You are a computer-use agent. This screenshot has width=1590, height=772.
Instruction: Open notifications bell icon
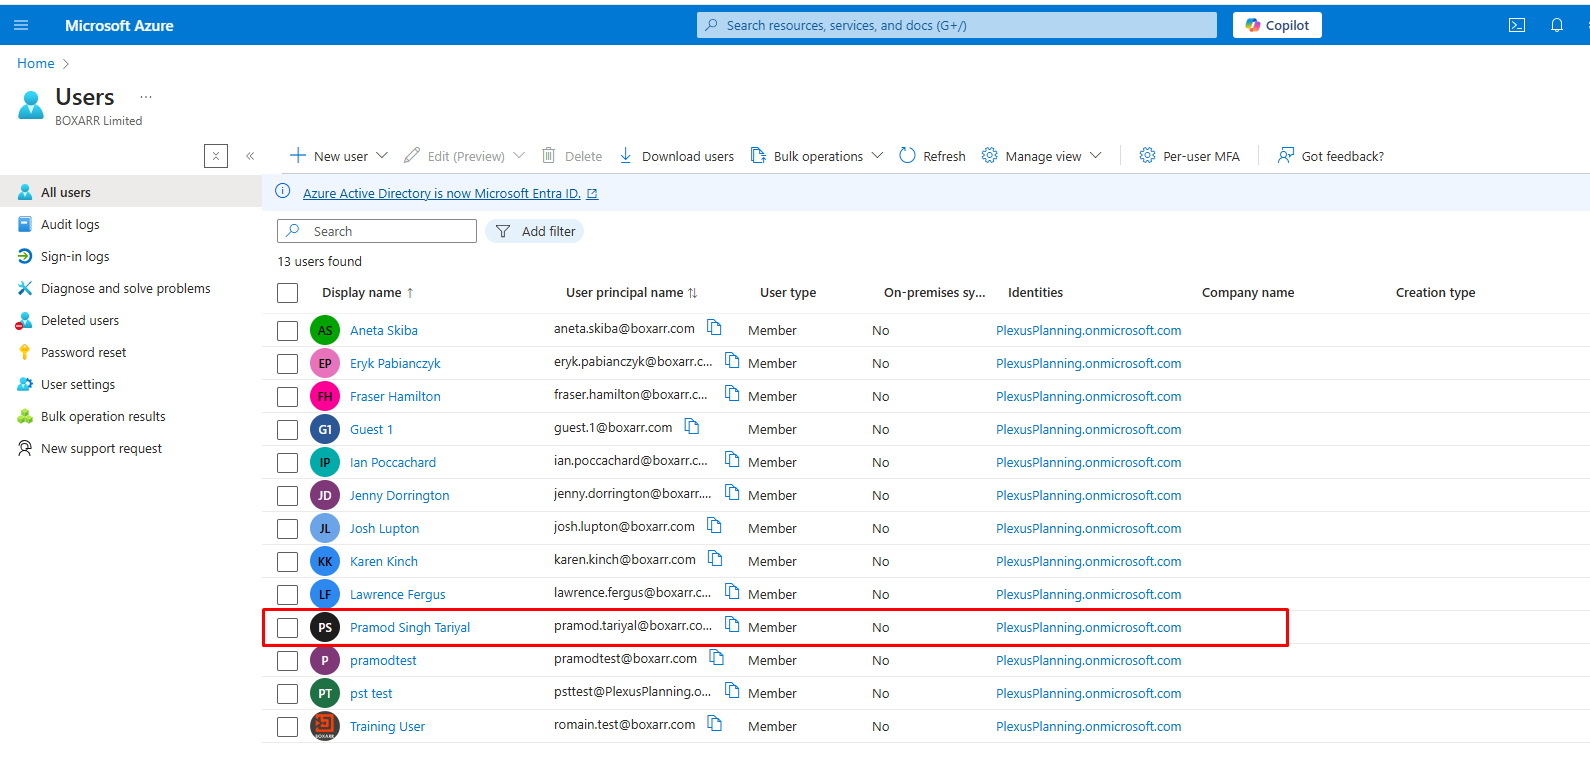[1557, 25]
